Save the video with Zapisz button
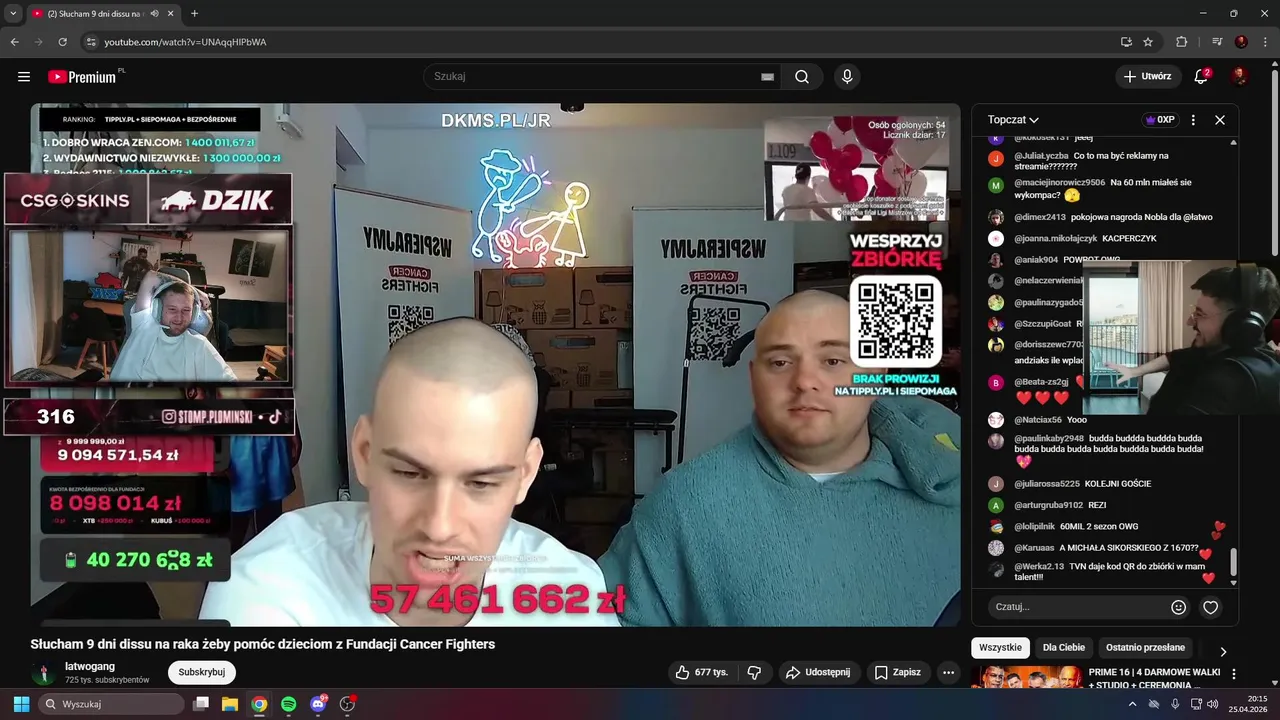This screenshot has width=1280, height=720. click(897, 672)
